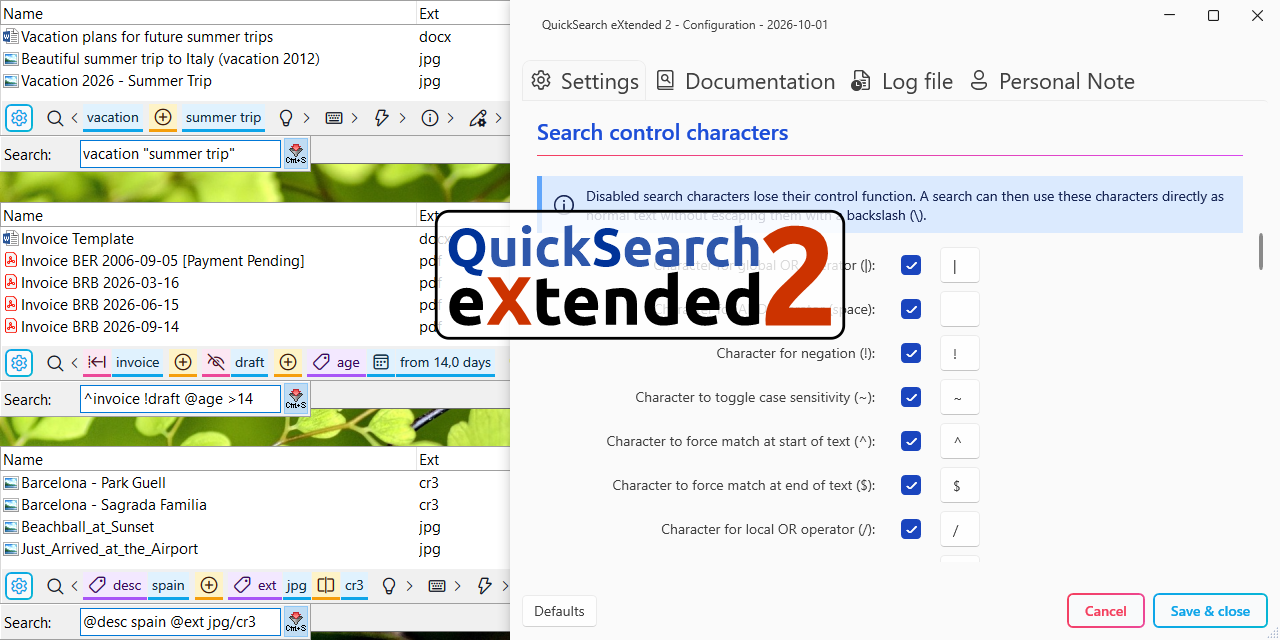Open gear settings in invoice search toolbar
Viewport: 1280px width, 640px height.
click(x=20, y=363)
